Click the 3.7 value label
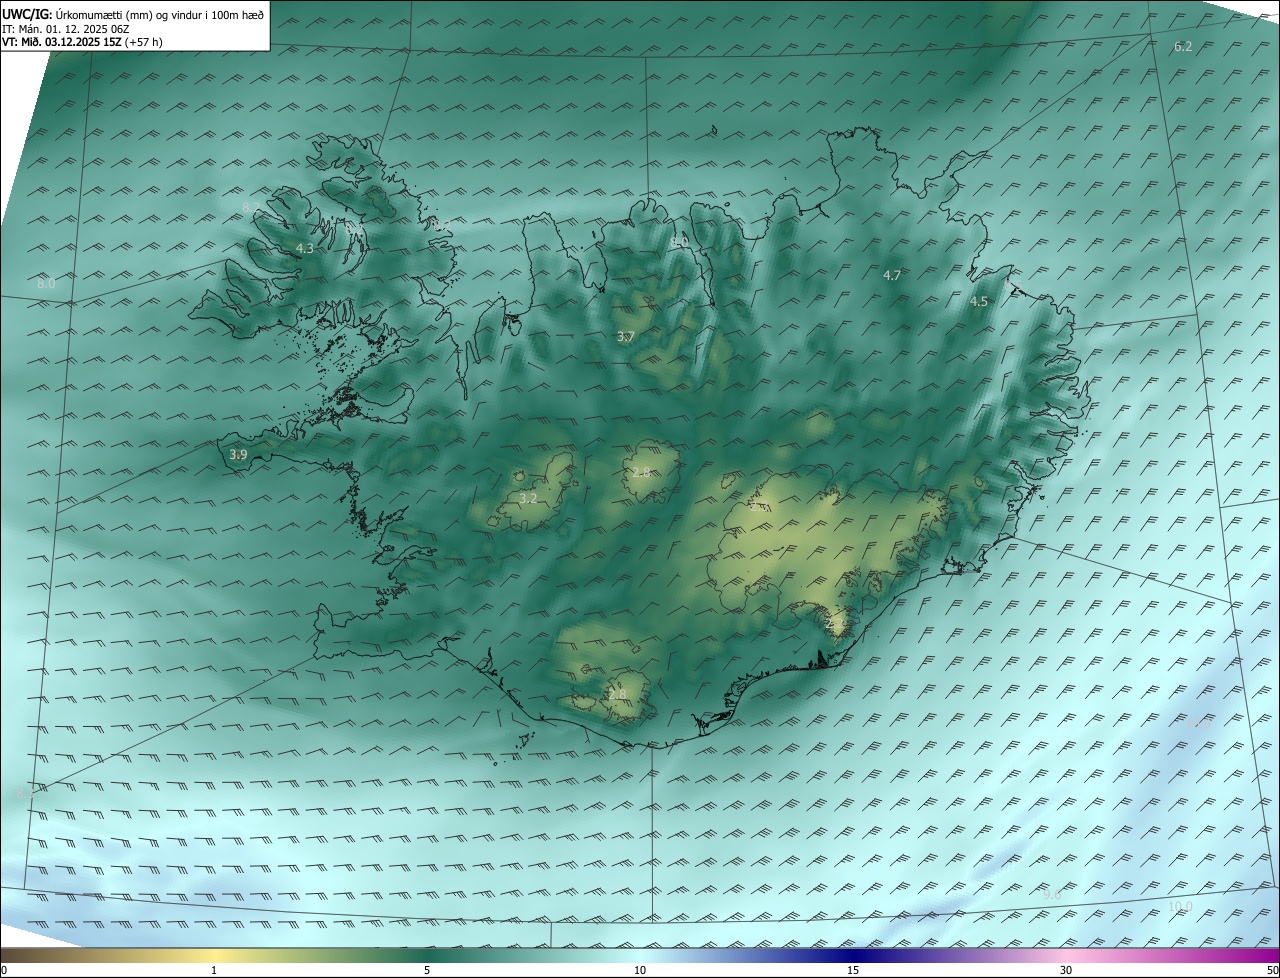The image size is (1280, 978). 626,337
